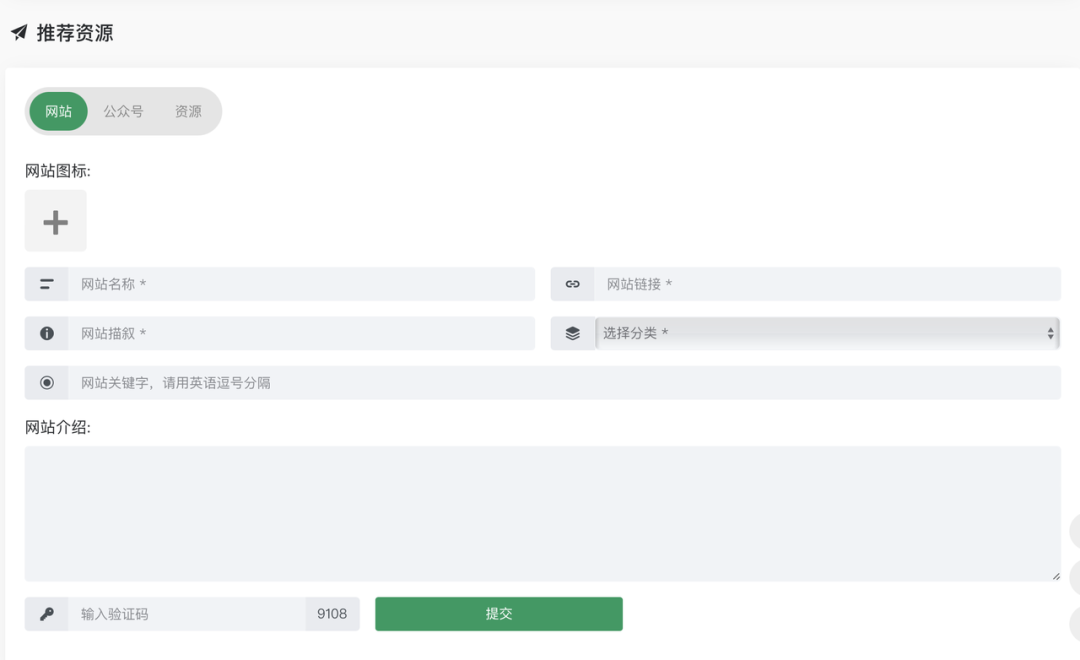Click the target icon before keywords field
This screenshot has width=1080, height=660.
point(47,382)
